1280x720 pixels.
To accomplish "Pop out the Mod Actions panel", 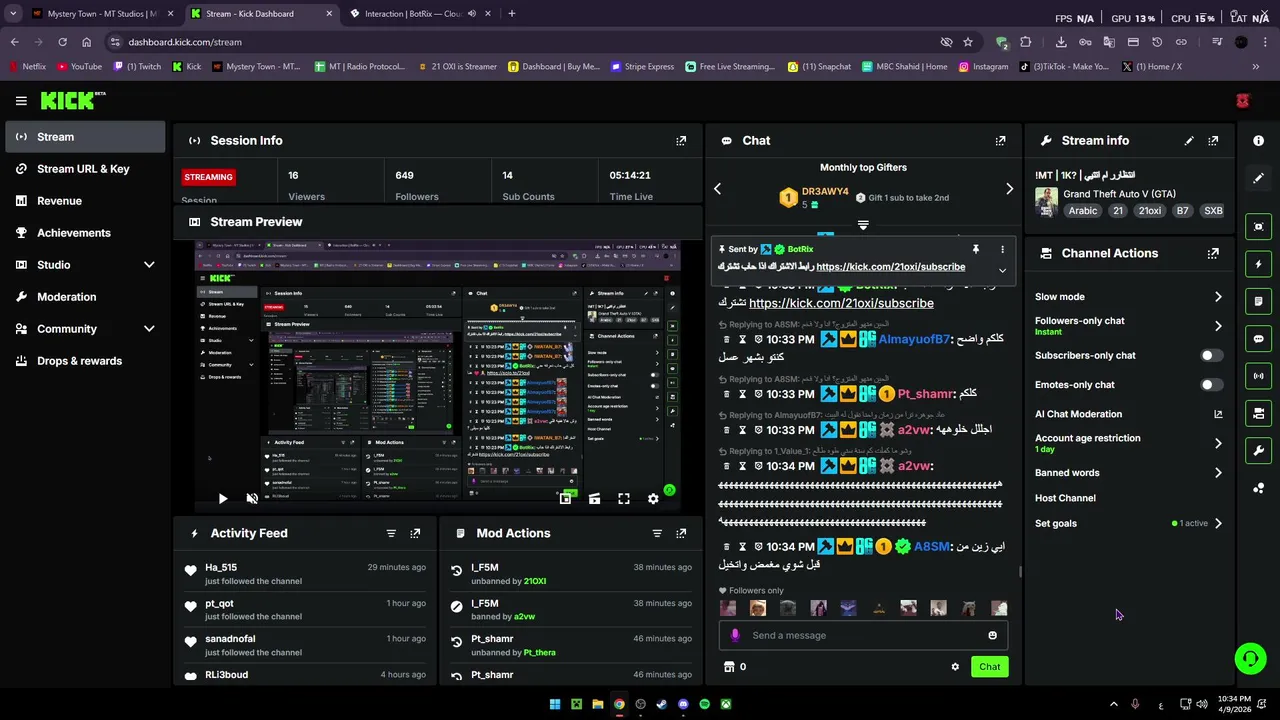I will click(x=681, y=534).
